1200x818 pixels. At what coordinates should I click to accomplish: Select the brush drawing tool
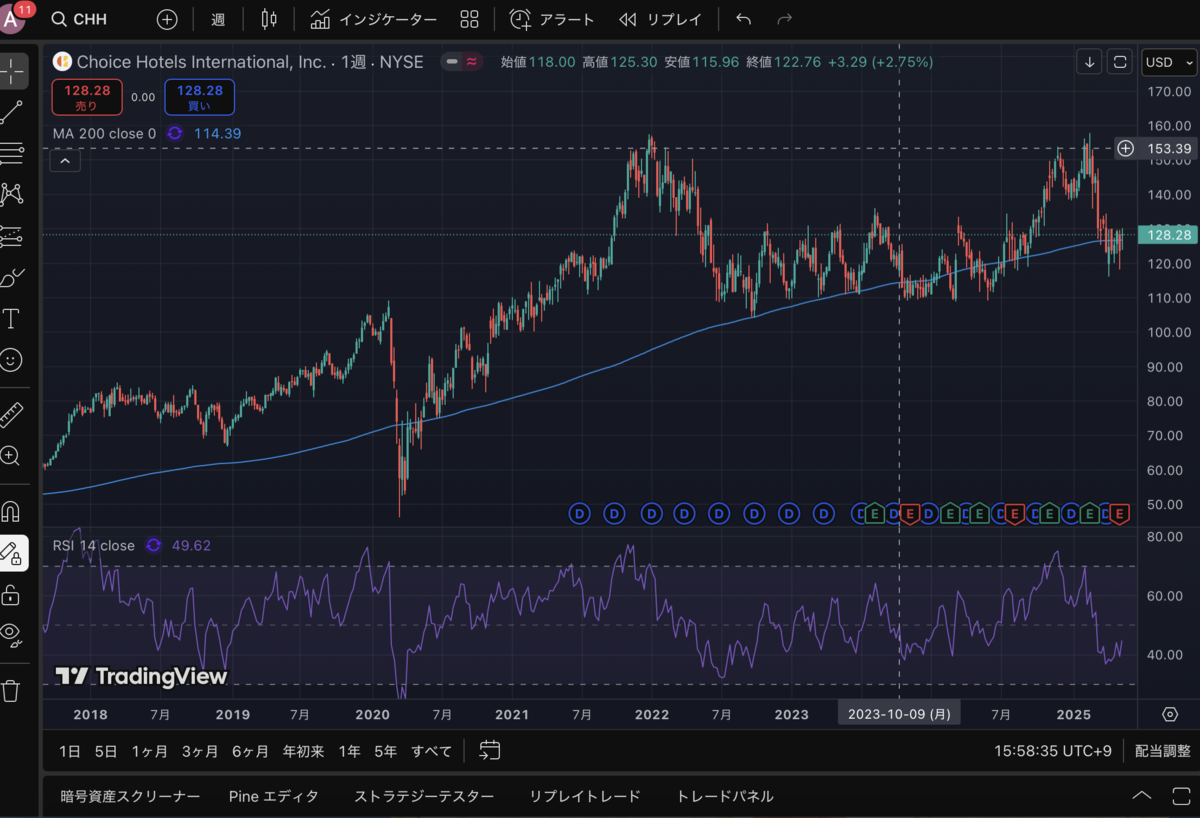(11, 277)
